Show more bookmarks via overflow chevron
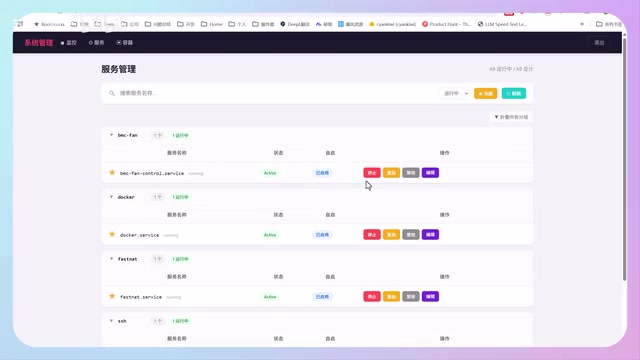The height and width of the screenshot is (360, 640). [x=582, y=24]
